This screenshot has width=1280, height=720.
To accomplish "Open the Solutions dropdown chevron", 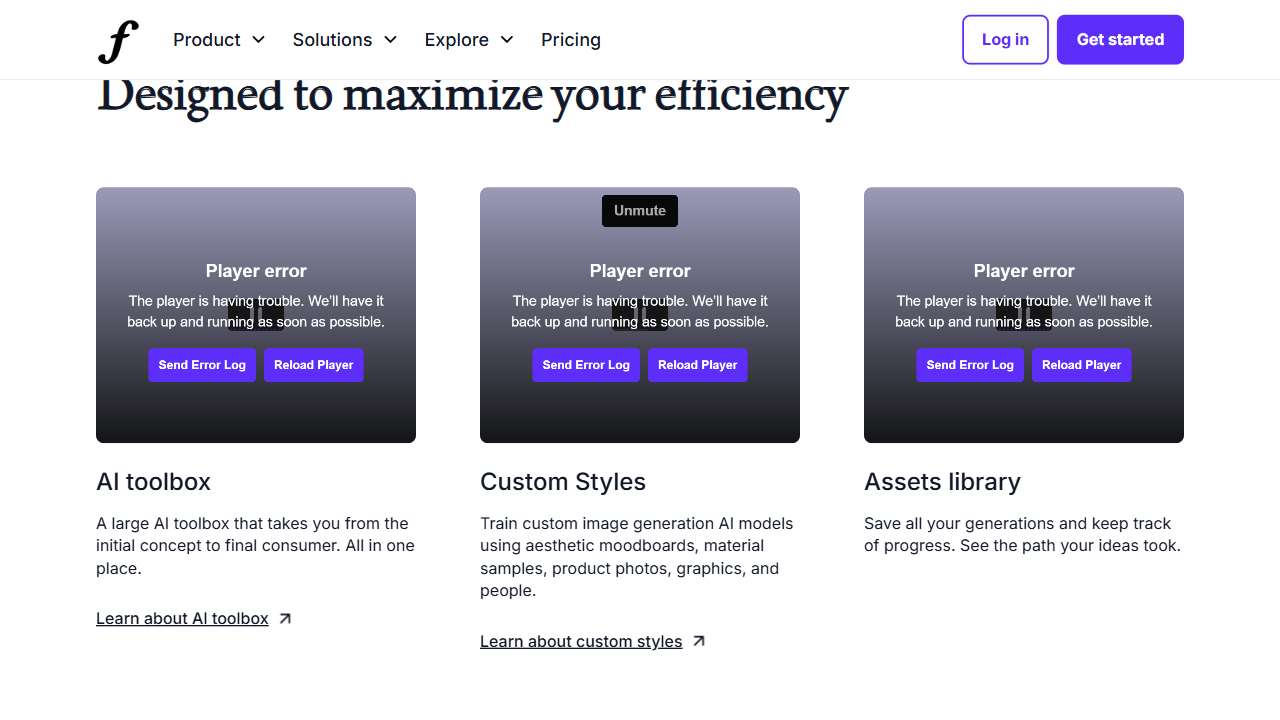I will pyautogui.click(x=391, y=40).
